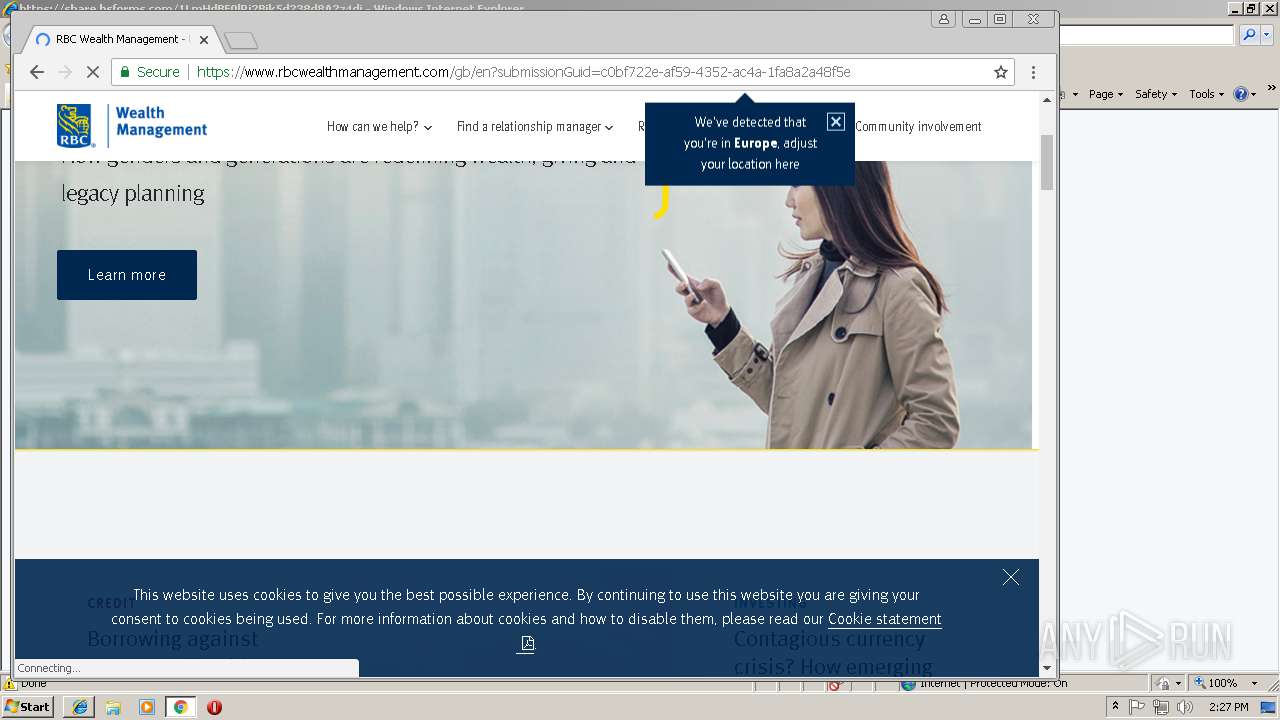The width and height of the screenshot is (1280, 720).
Task: Go back with the Chrome back arrow
Action: tap(37, 72)
